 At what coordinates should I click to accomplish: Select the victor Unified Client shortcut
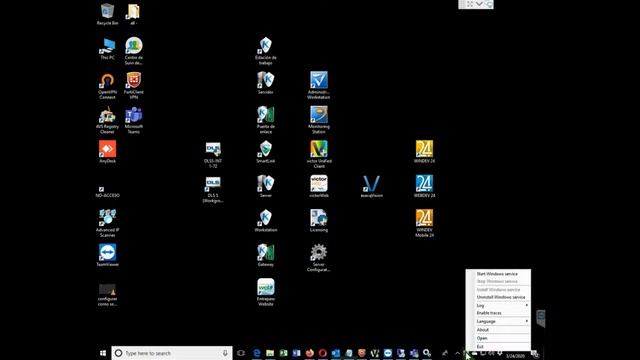point(319,155)
